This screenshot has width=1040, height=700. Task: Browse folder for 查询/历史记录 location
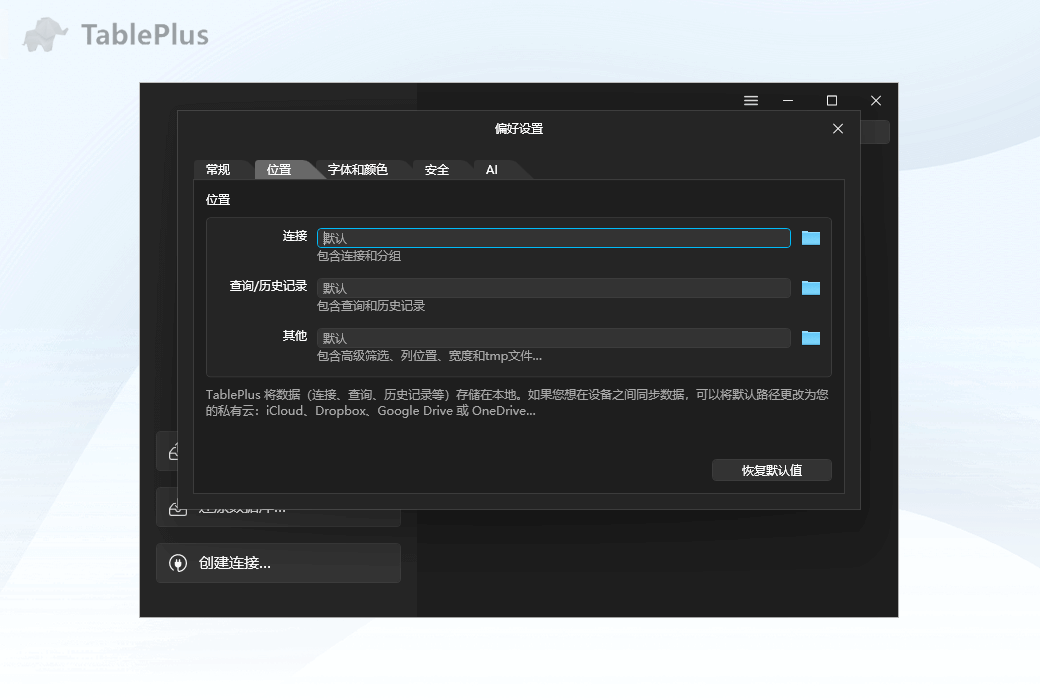pos(810,288)
